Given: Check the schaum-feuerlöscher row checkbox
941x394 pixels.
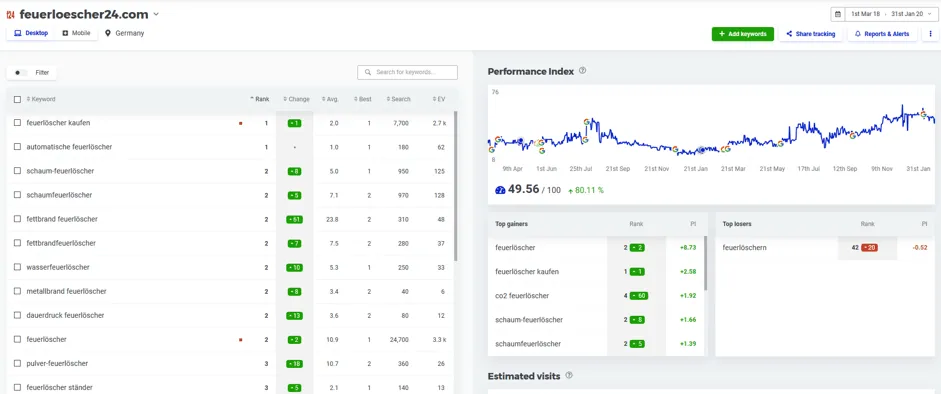Looking at the screenshot, I should click(17, 171).
